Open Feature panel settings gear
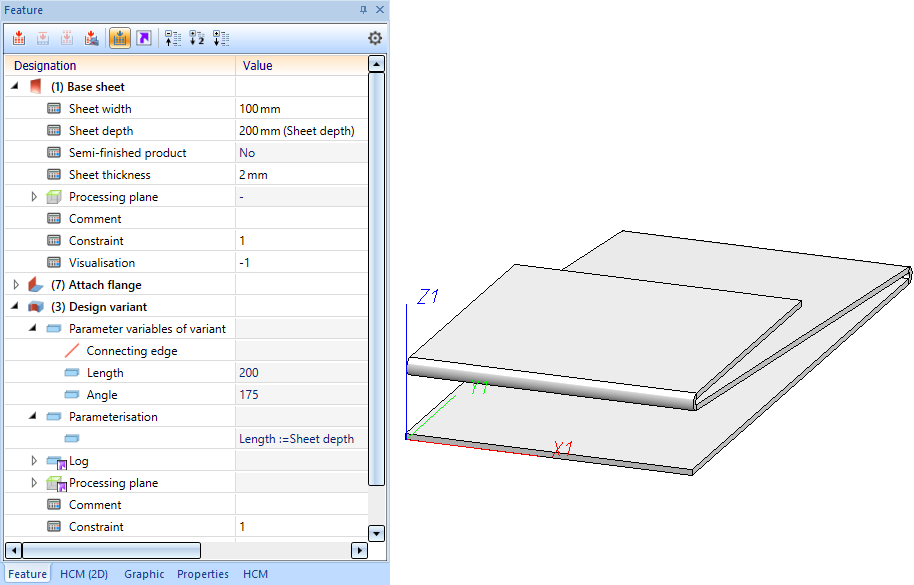The image size is (914, 585). pyautogui.click(x=375, y=38)
